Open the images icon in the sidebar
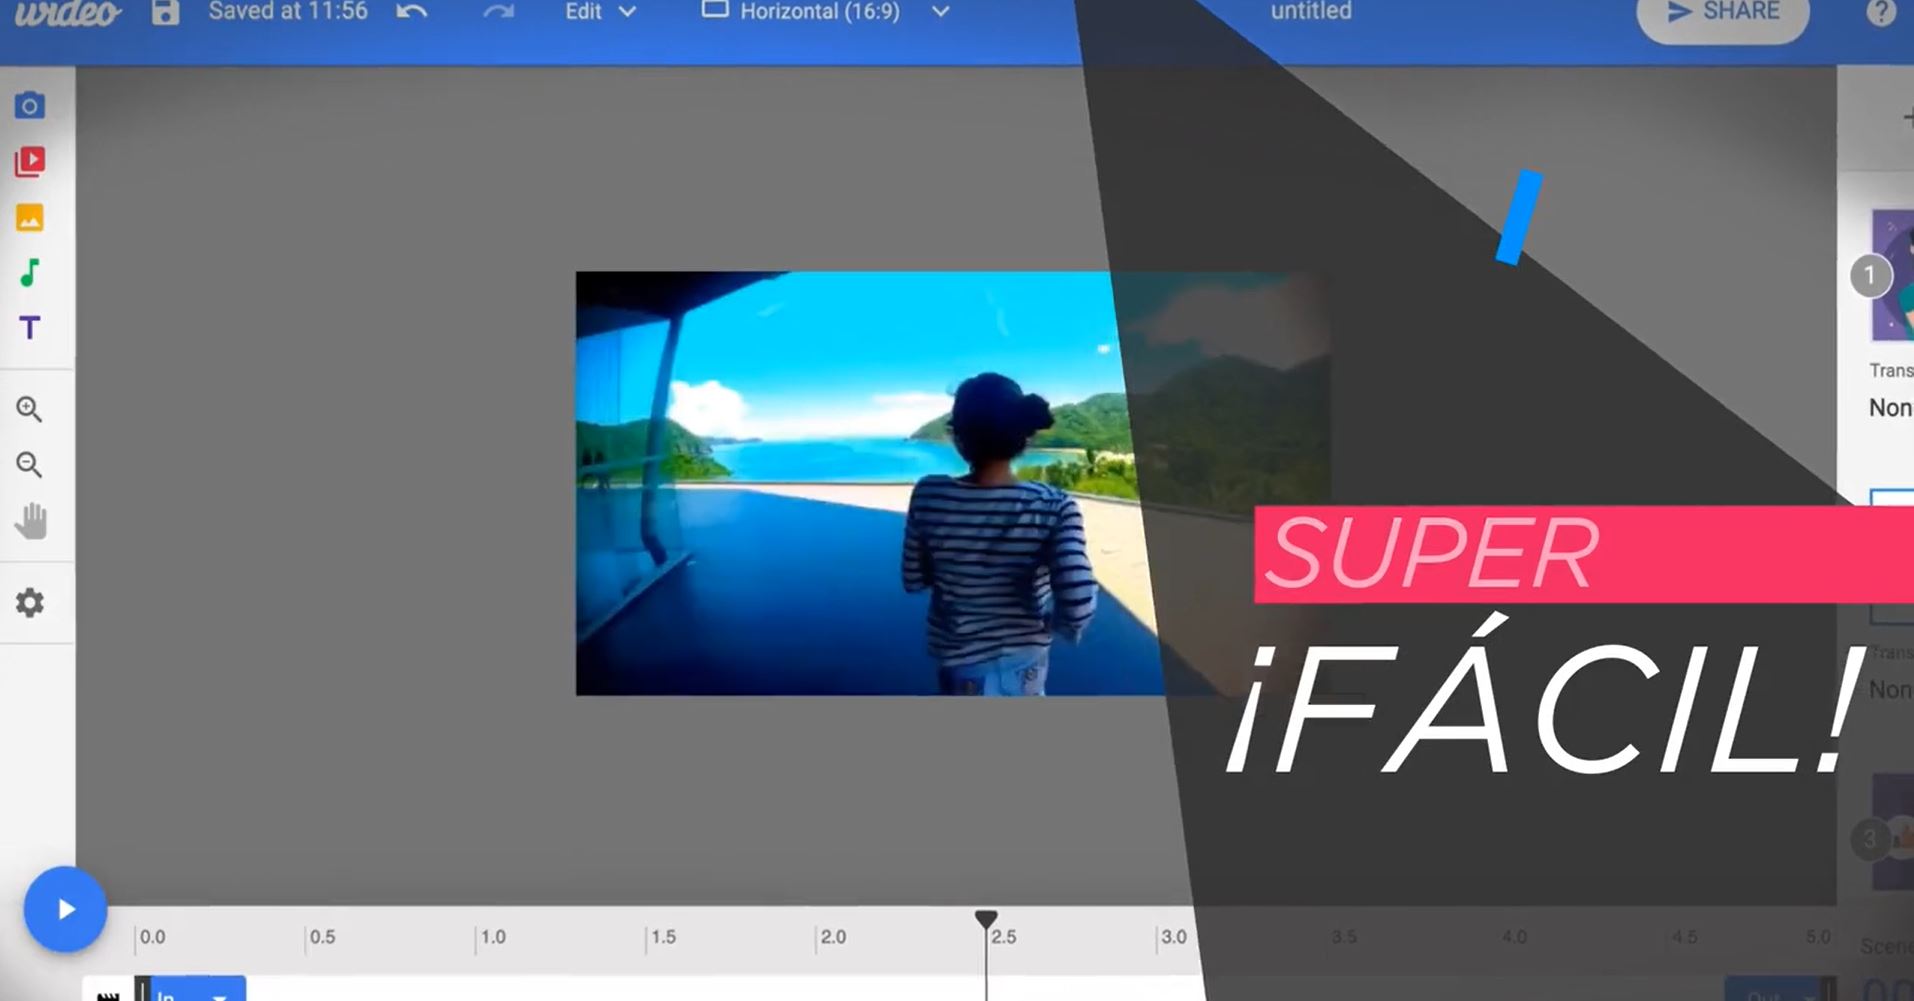The image size is (1914, 1001). [30, 217]
